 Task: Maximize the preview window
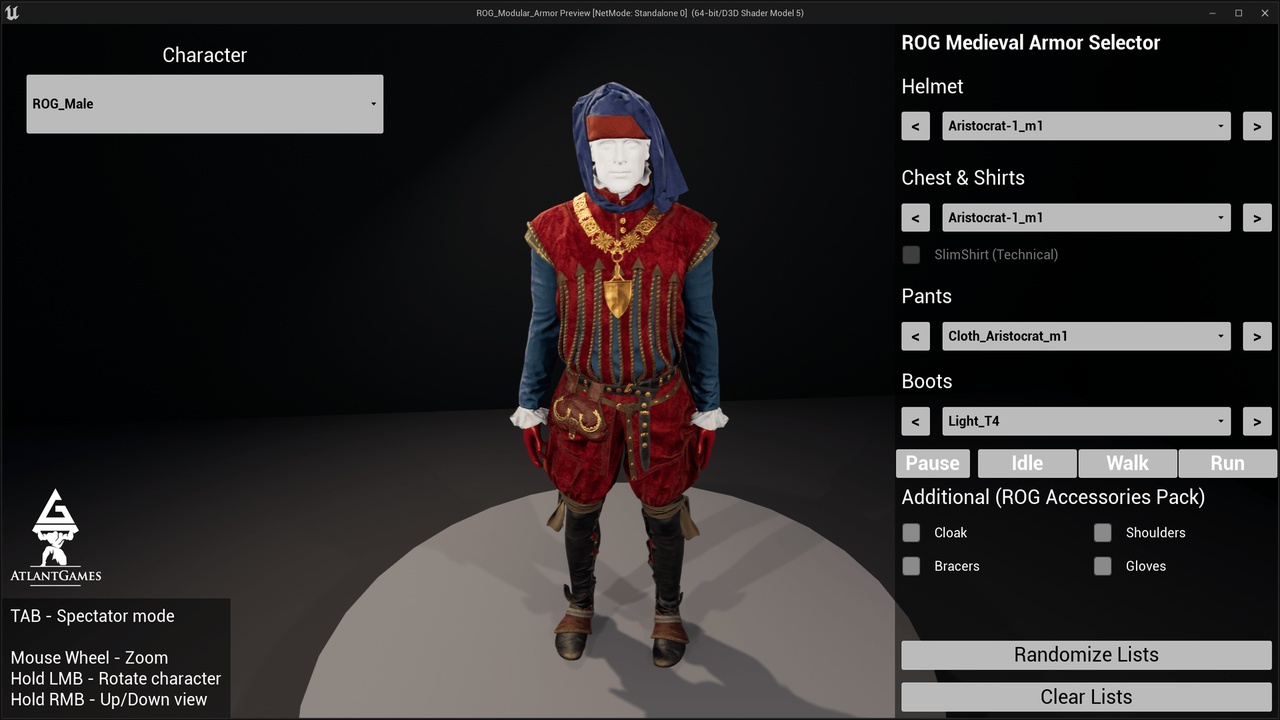point(1239,13)
